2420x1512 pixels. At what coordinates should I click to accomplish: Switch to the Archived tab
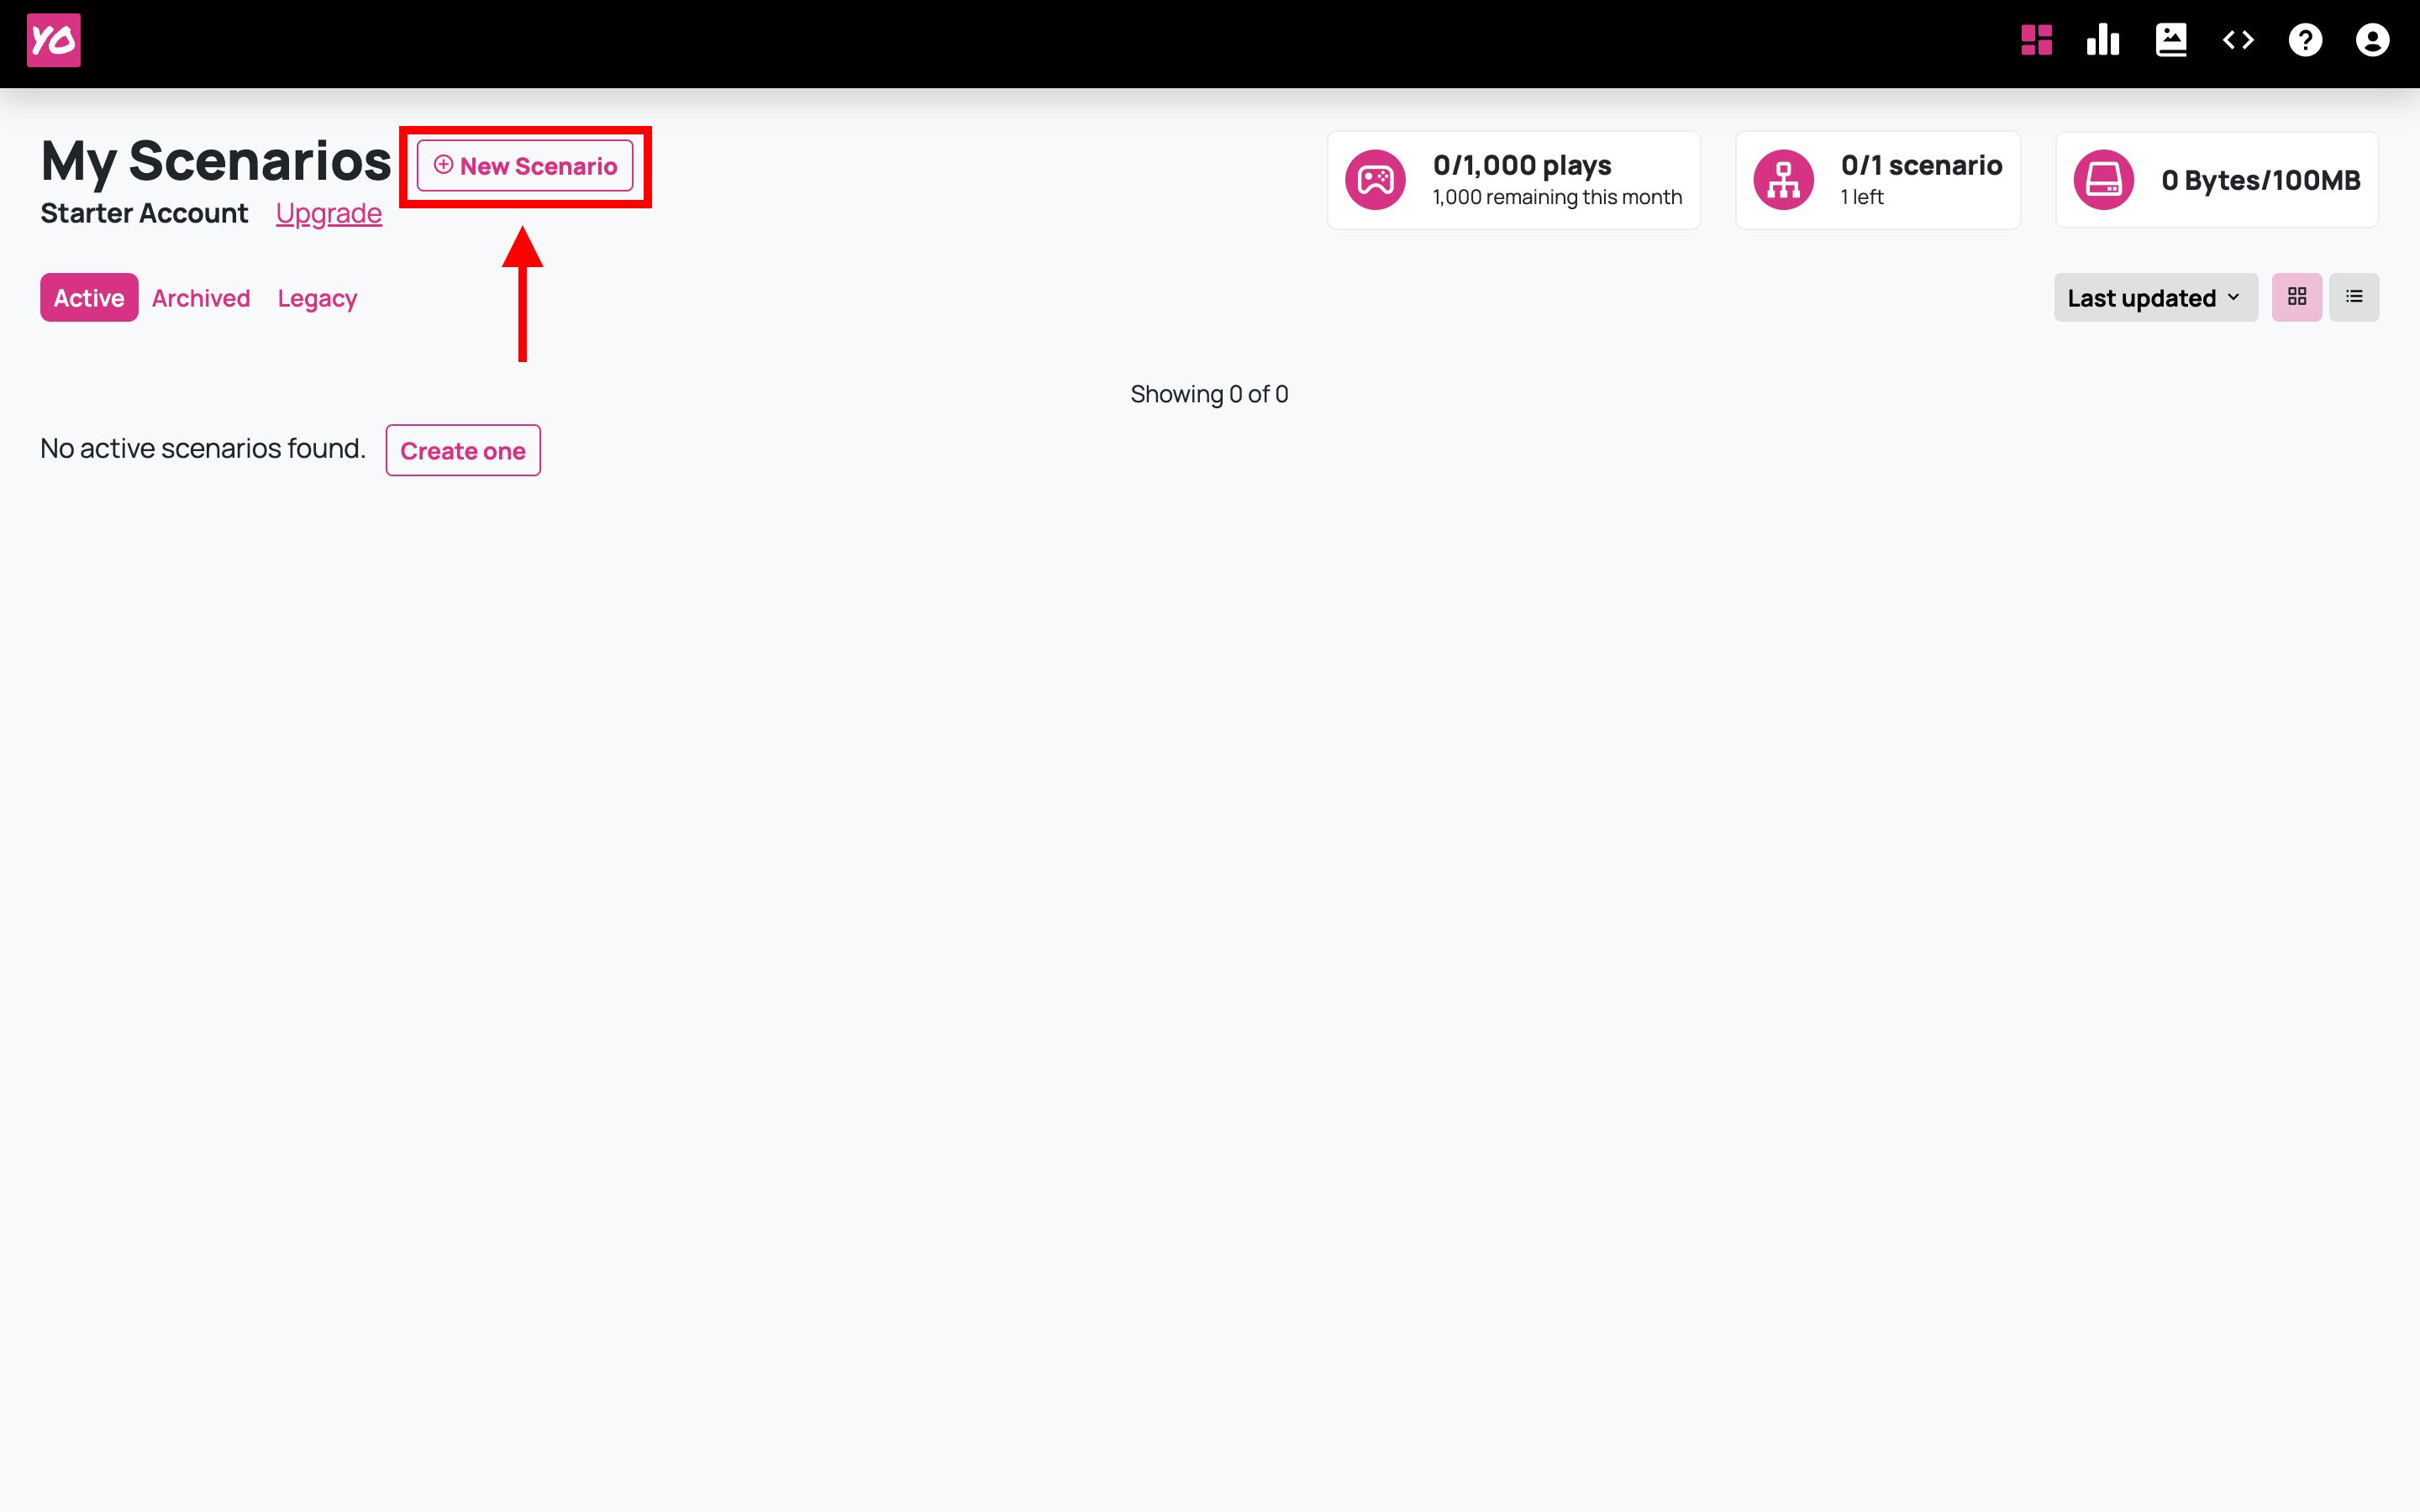tap(201, 298)
